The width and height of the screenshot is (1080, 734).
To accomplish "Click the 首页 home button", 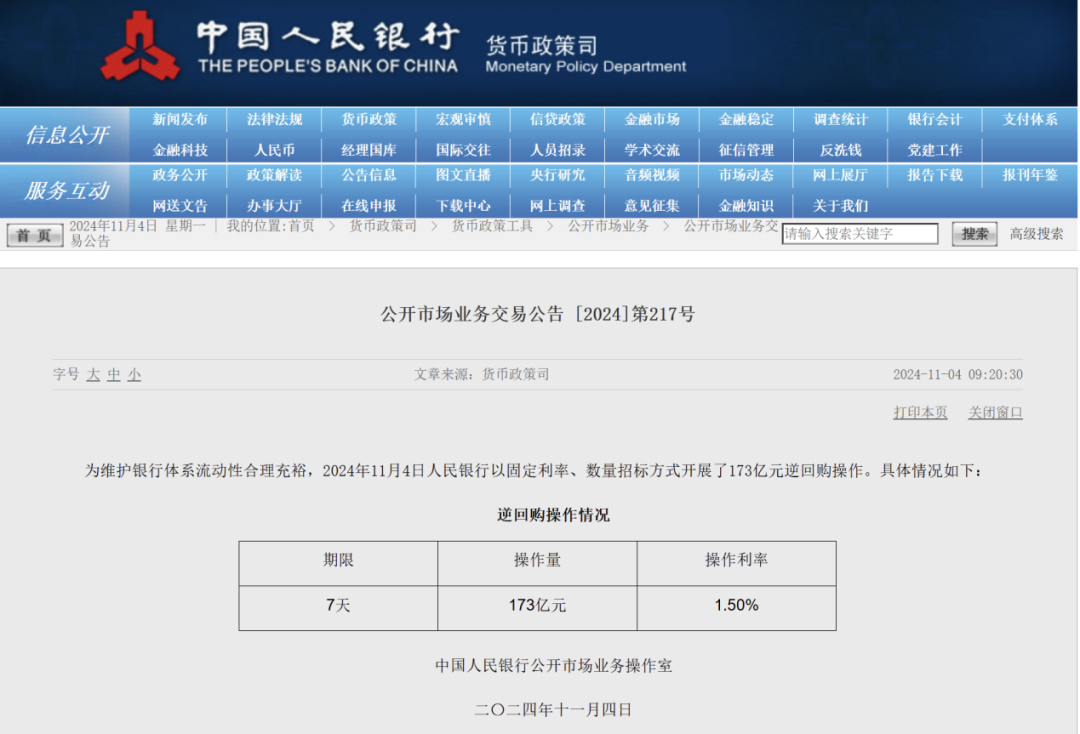I will [34, 235].
